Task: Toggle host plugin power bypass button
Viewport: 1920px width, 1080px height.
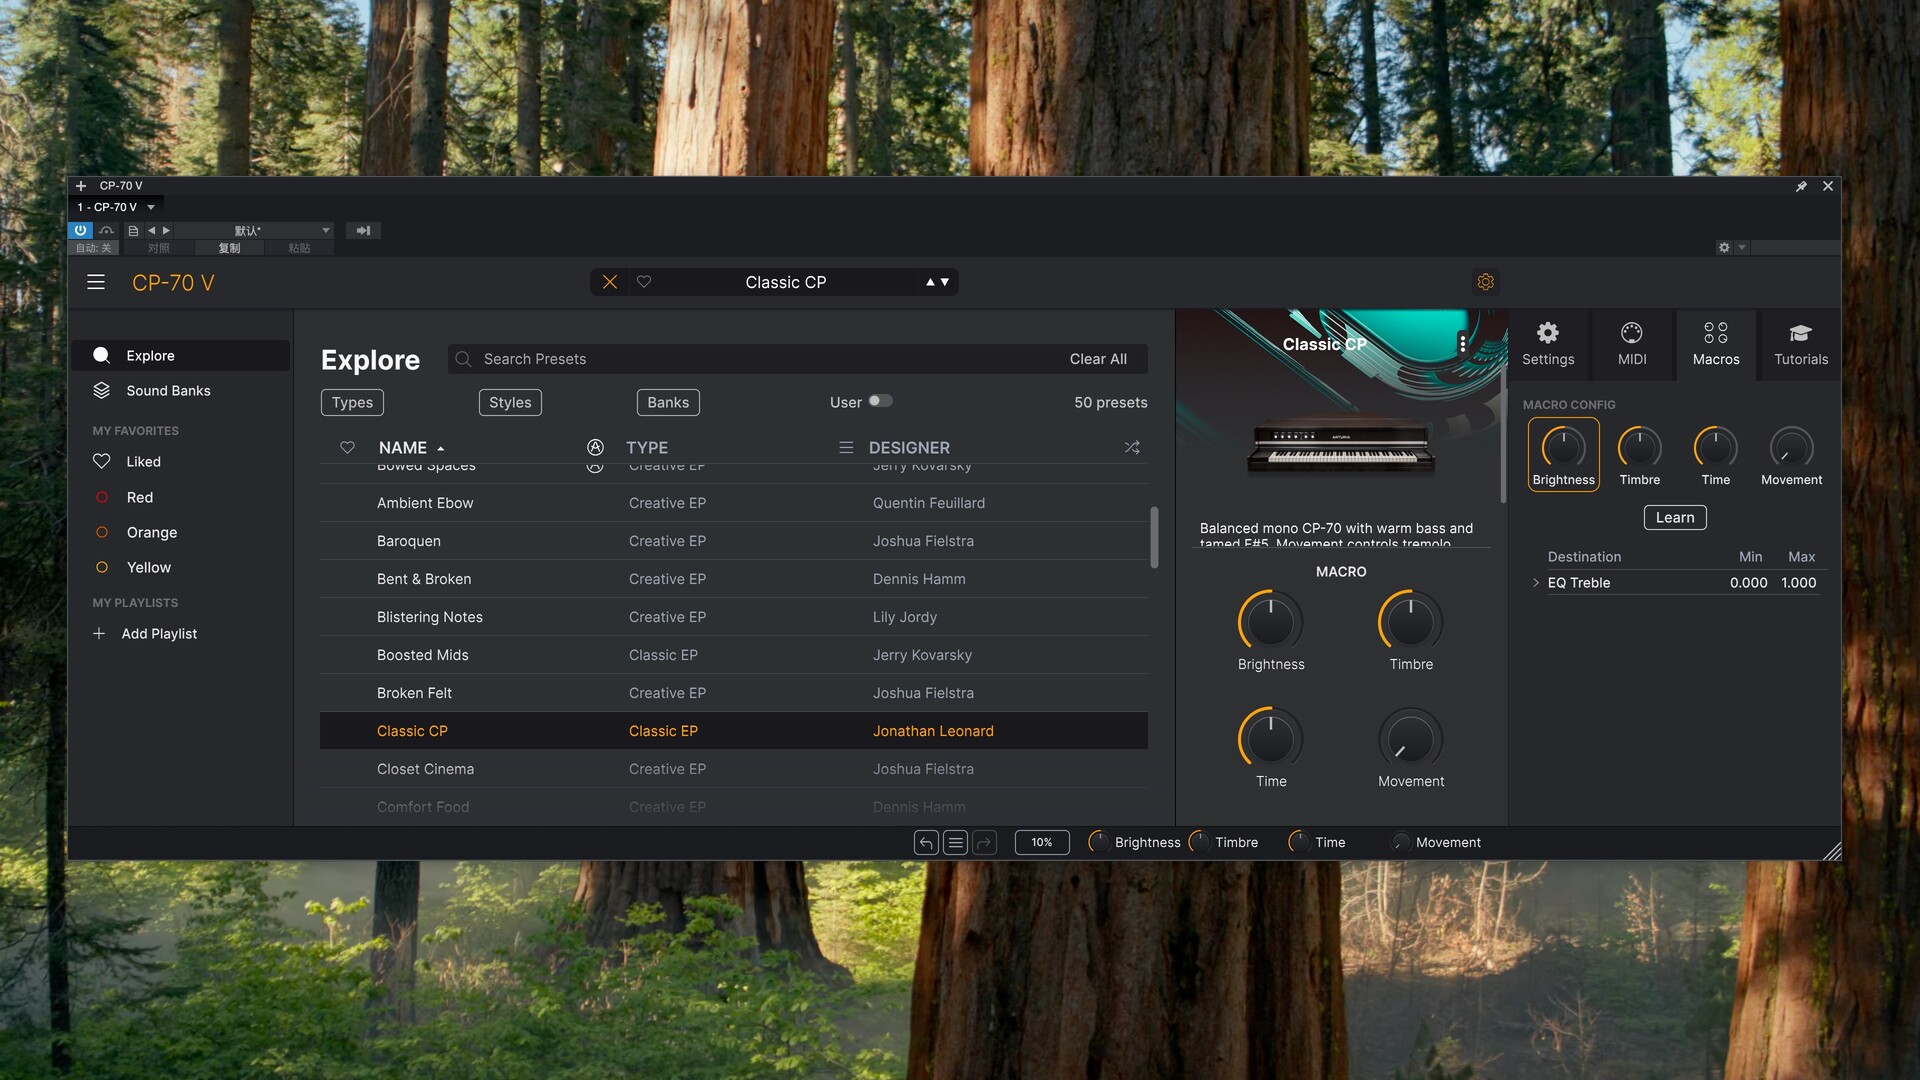Action: tap(81, 231)
